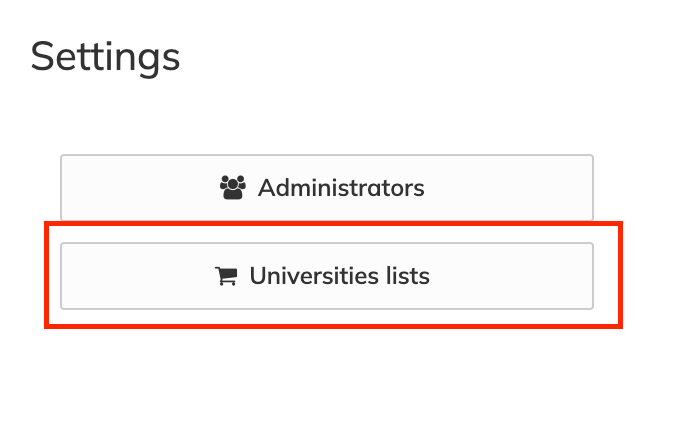Navigate to the Universities lists section

coord(327,276)
